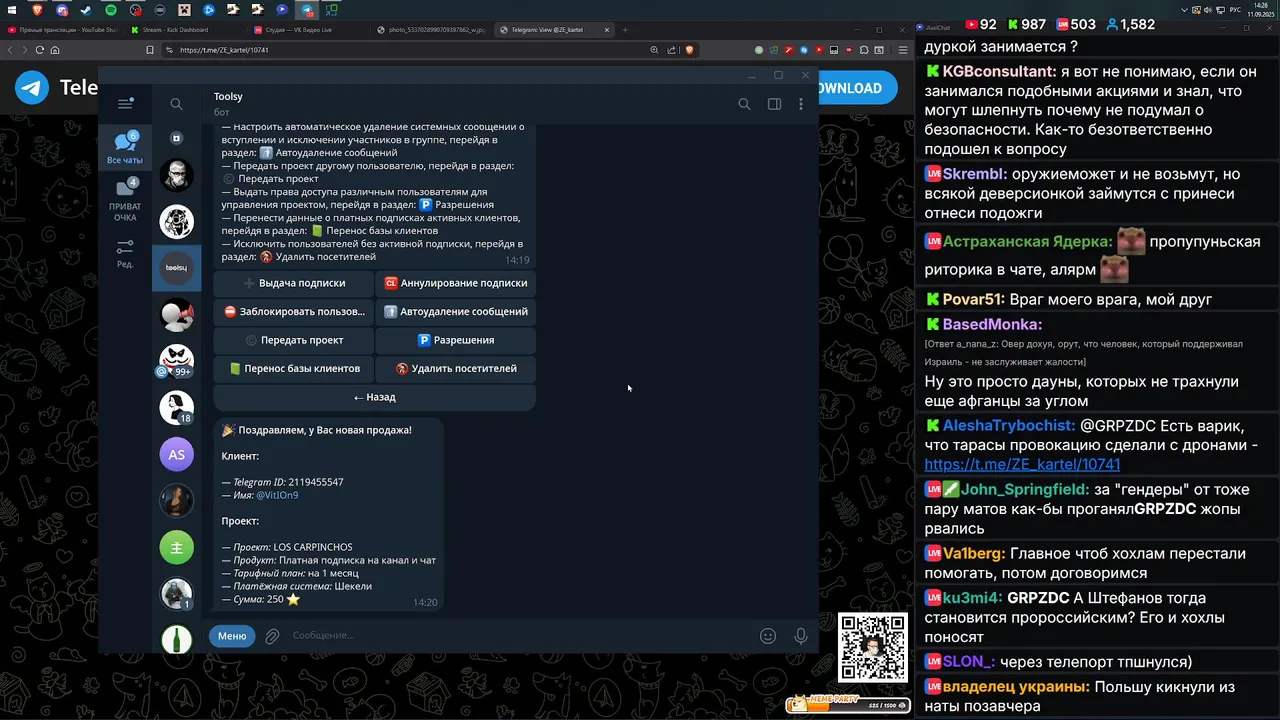The width and height of the screenshot is (1280, 720).
Task: Open the Toolsy bot profile header
Action: pos(228,103)
